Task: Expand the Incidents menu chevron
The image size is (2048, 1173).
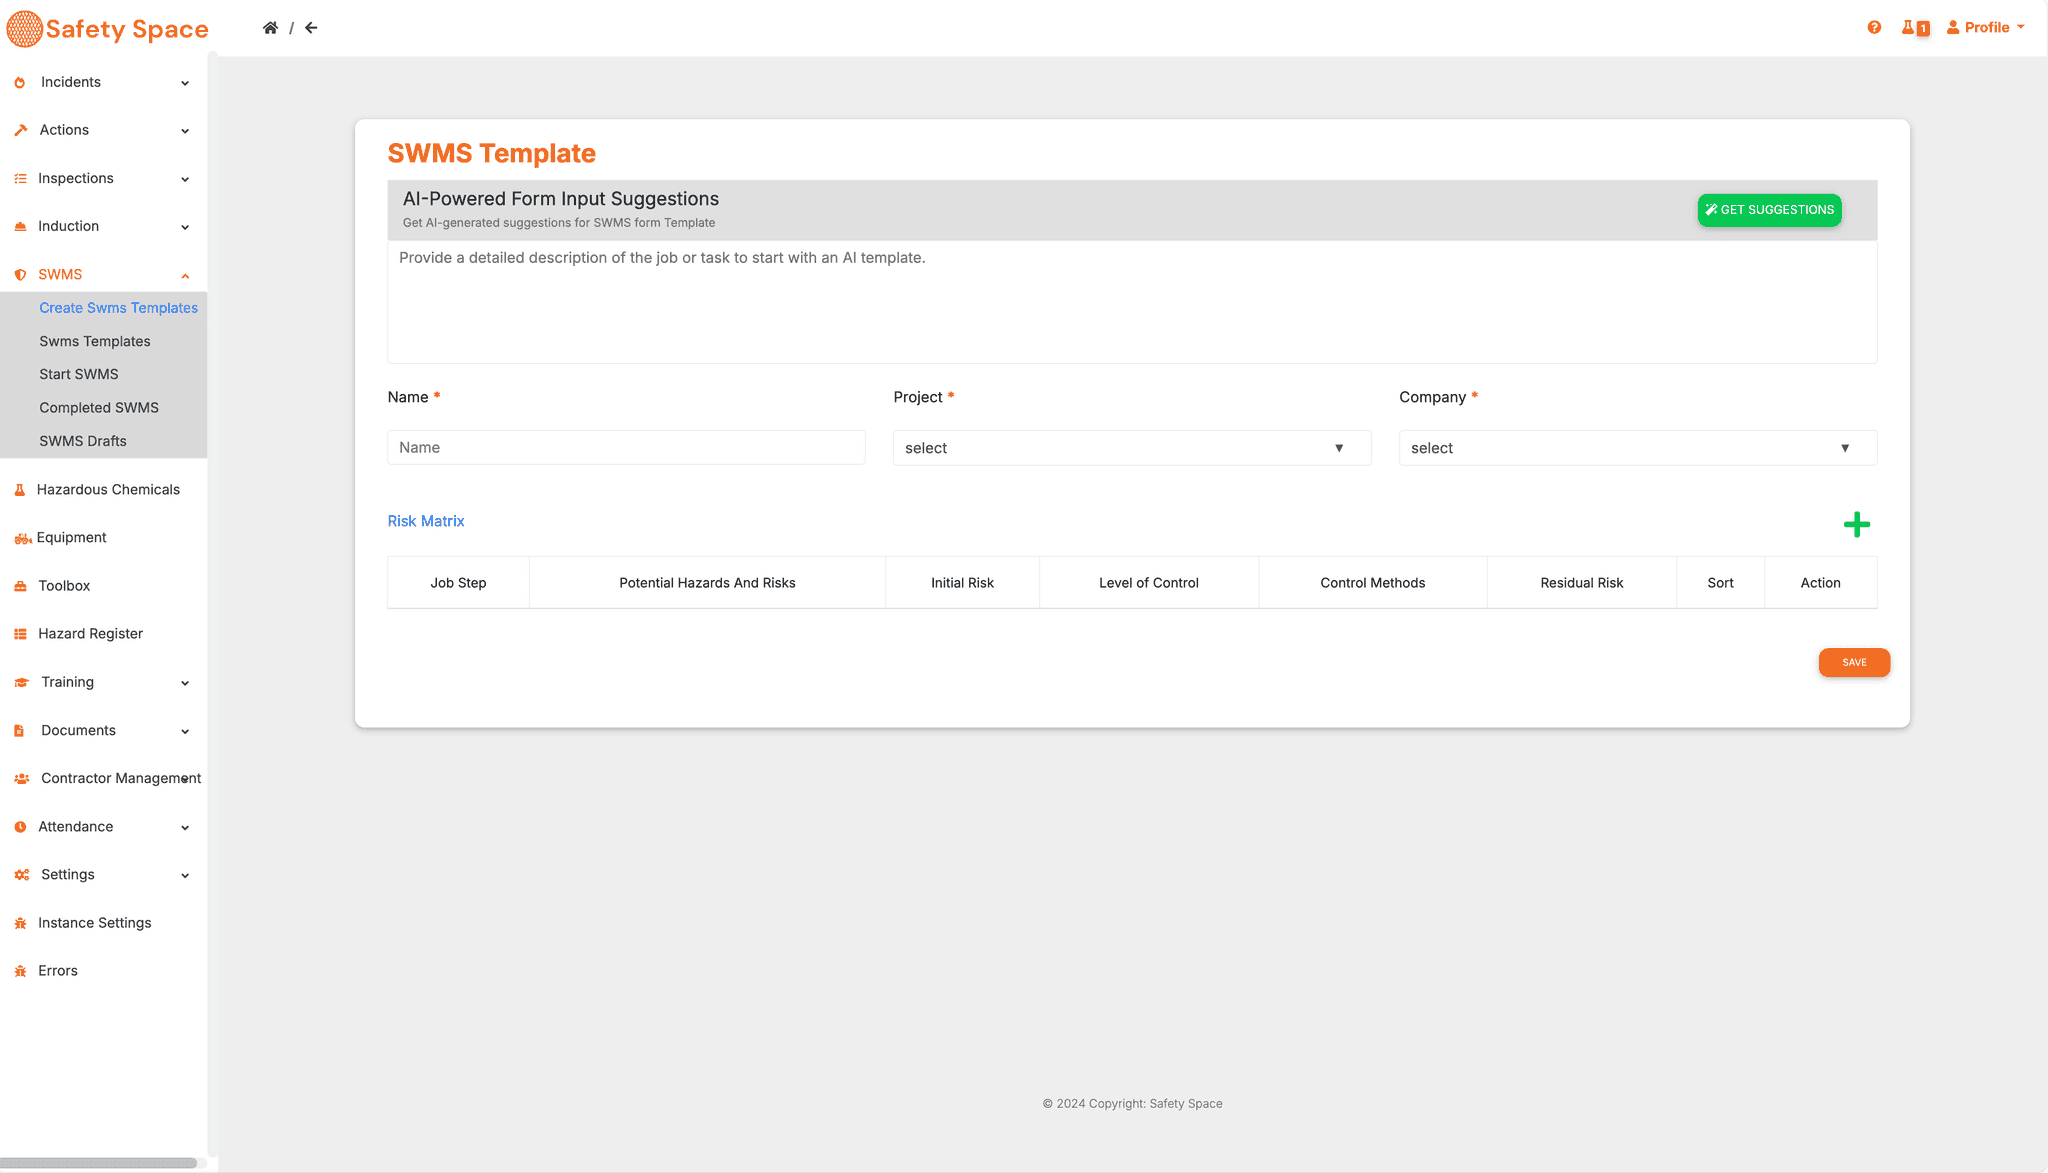Action: pos(185,83)
